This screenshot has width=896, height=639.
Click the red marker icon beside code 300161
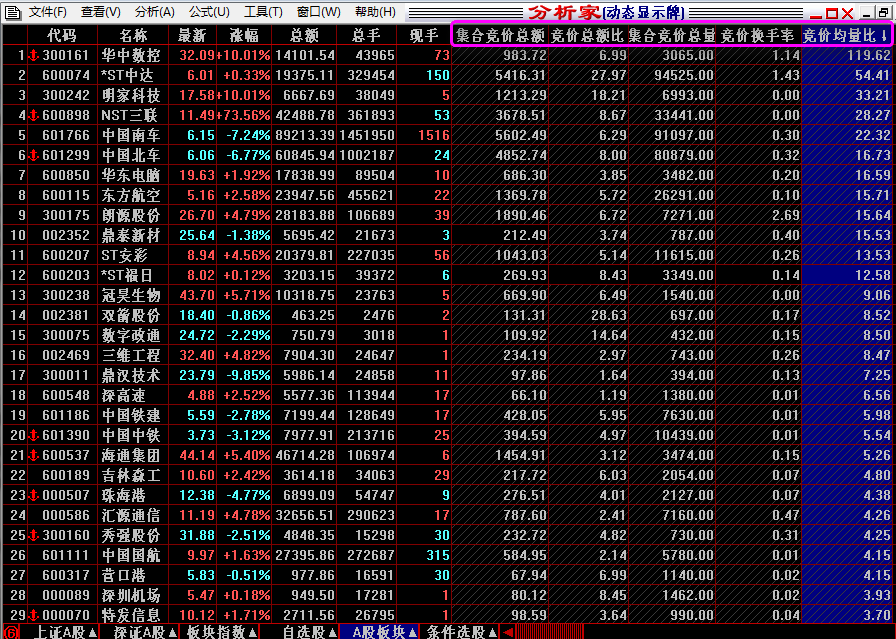pyautogui.click(x=34, y=55)
